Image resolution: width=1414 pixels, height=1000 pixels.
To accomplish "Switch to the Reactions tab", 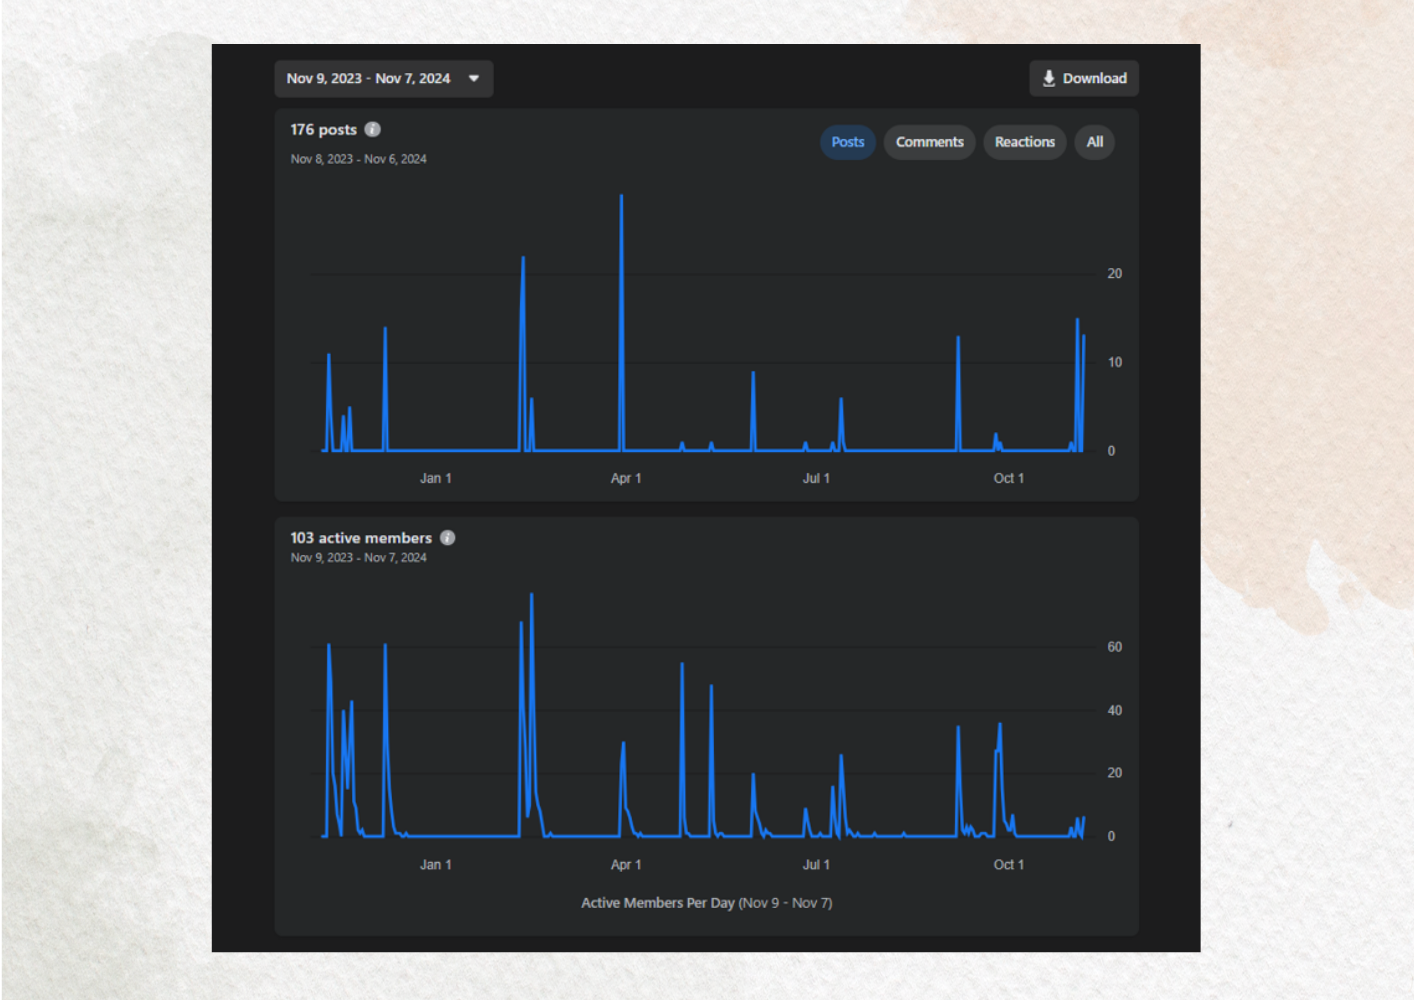I will [1024, 142].
